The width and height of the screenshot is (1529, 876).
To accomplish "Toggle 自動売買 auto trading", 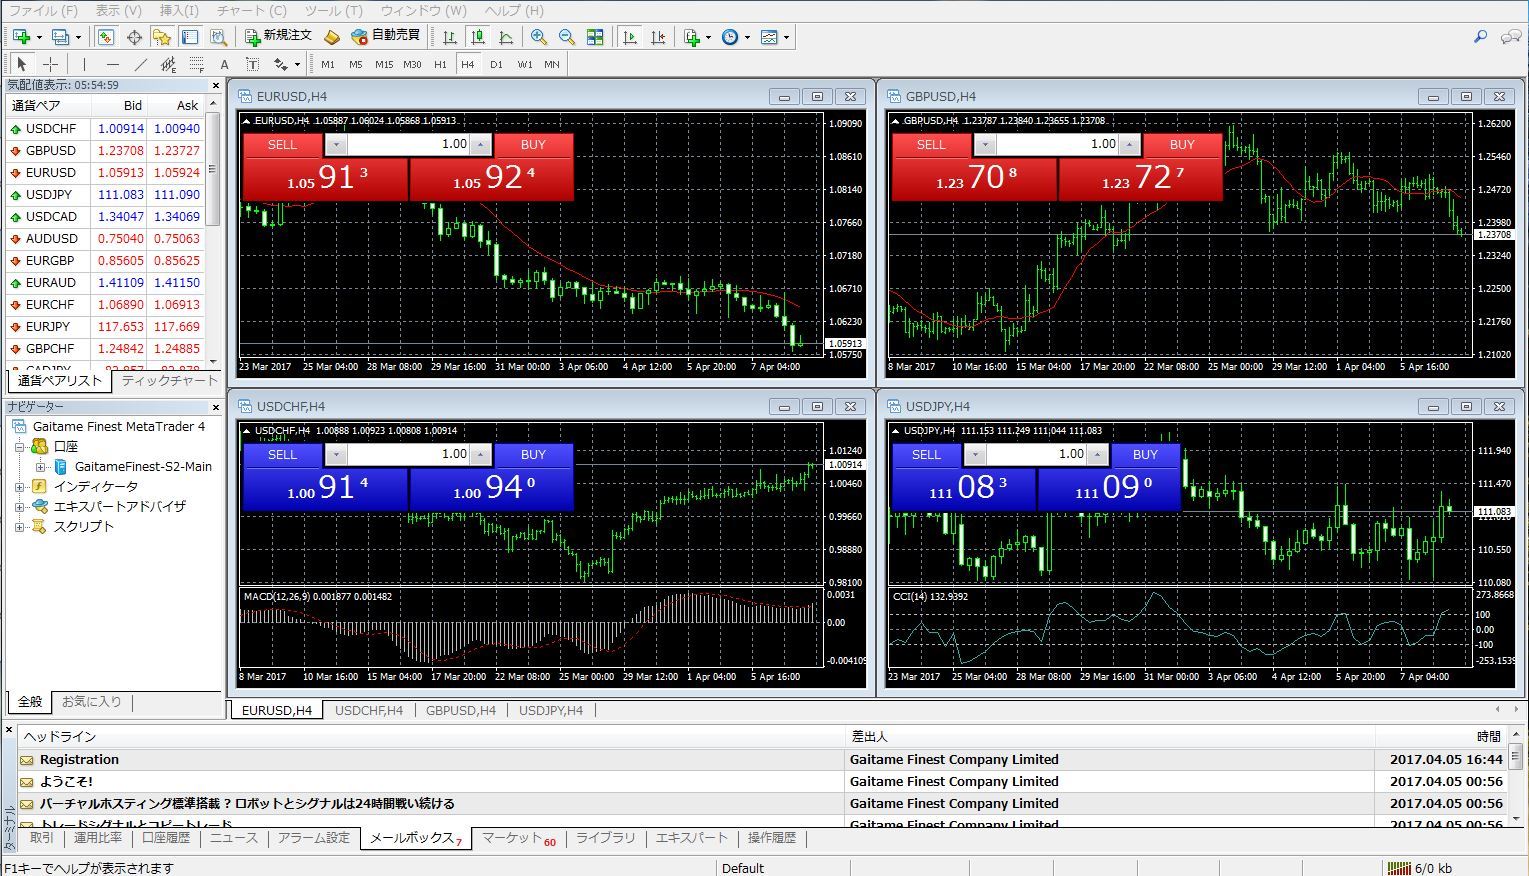I will point(386,36).
